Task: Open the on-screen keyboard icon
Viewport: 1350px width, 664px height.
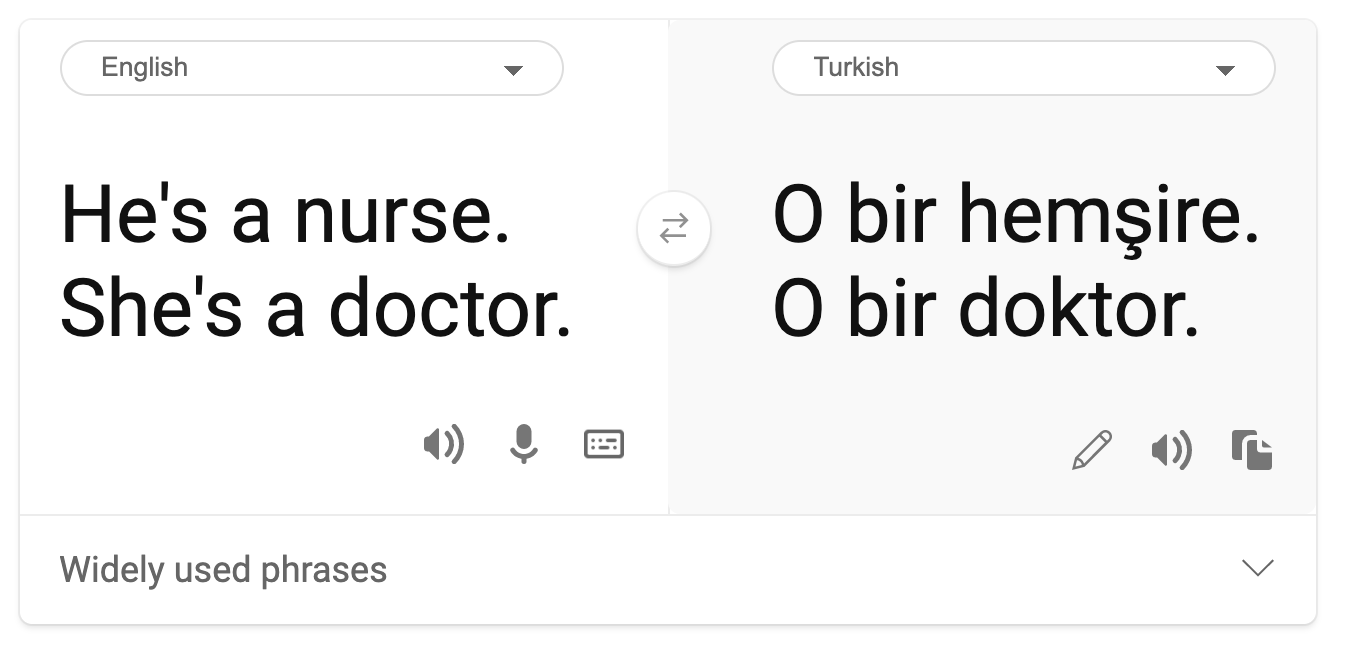Action: [604, 444]
